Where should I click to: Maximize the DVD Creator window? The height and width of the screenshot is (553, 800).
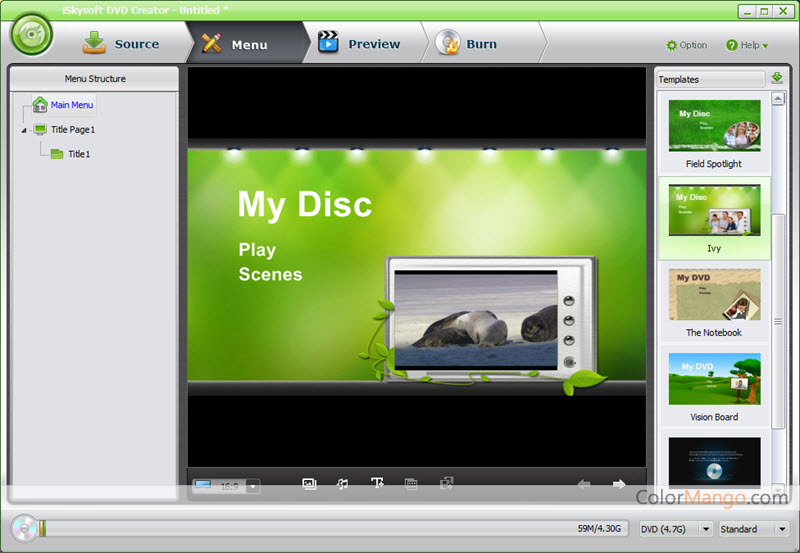tap(764, 11)
